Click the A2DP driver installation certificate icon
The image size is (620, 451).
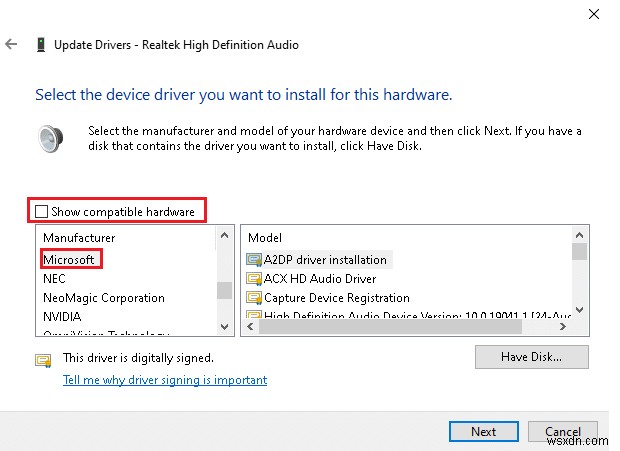[x=254, y=260]
